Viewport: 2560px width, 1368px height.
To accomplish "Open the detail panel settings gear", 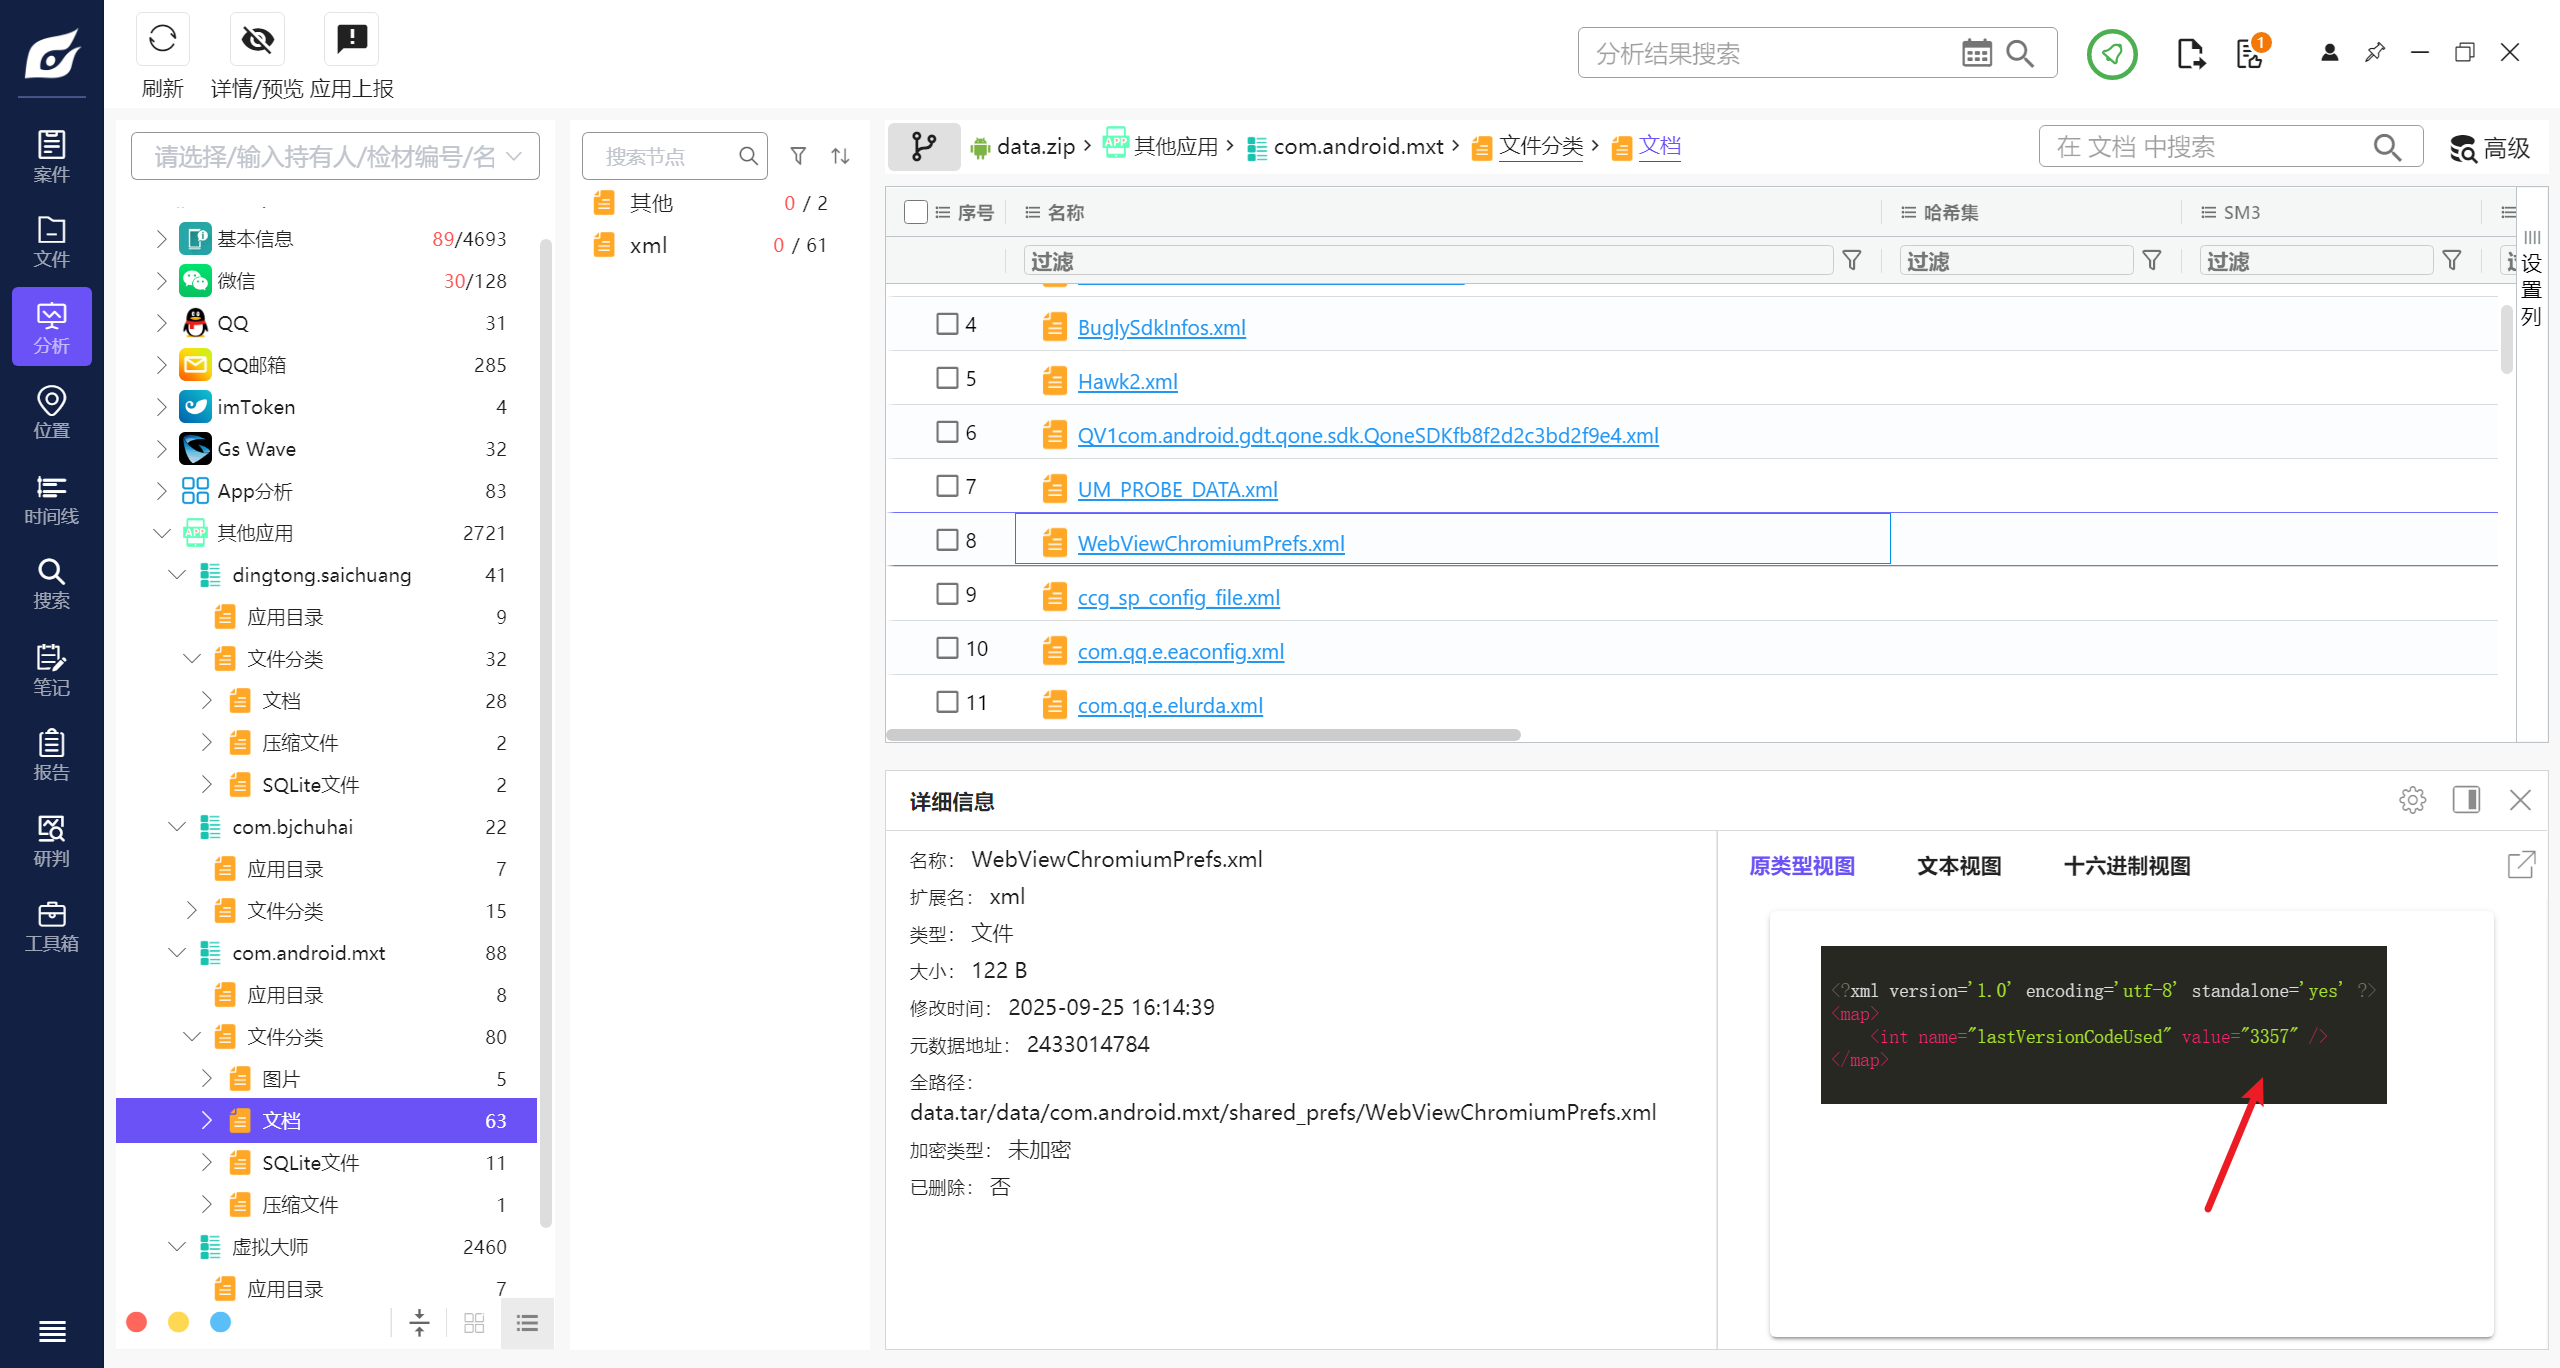I will [x=2412, y=800].
